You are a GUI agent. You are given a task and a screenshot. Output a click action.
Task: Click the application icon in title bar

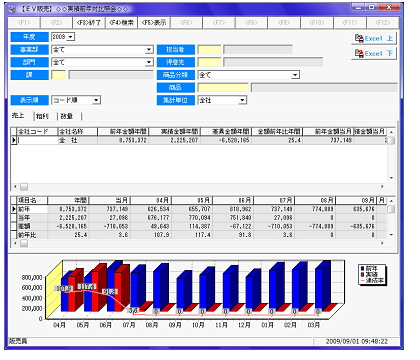pyautogui.click(x=13, y=9)
